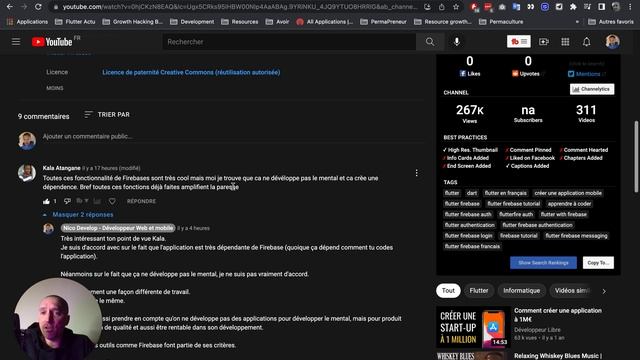640x360 pixels.
Task: Click the browser address bar URL
Action: (x=240, y=7)
